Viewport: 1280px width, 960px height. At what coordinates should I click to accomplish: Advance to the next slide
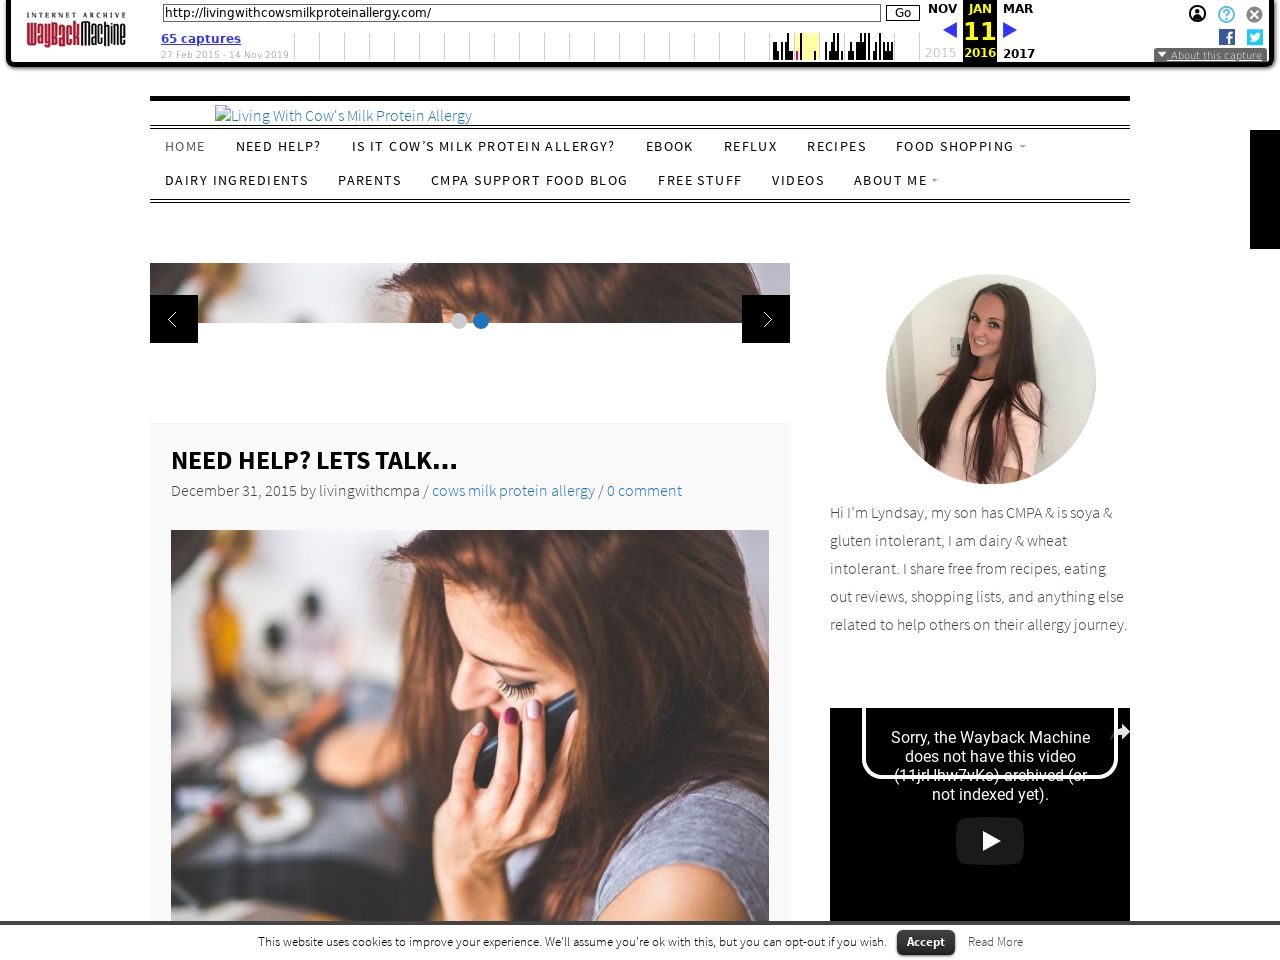pyautogui.click(x=766, y=319)
